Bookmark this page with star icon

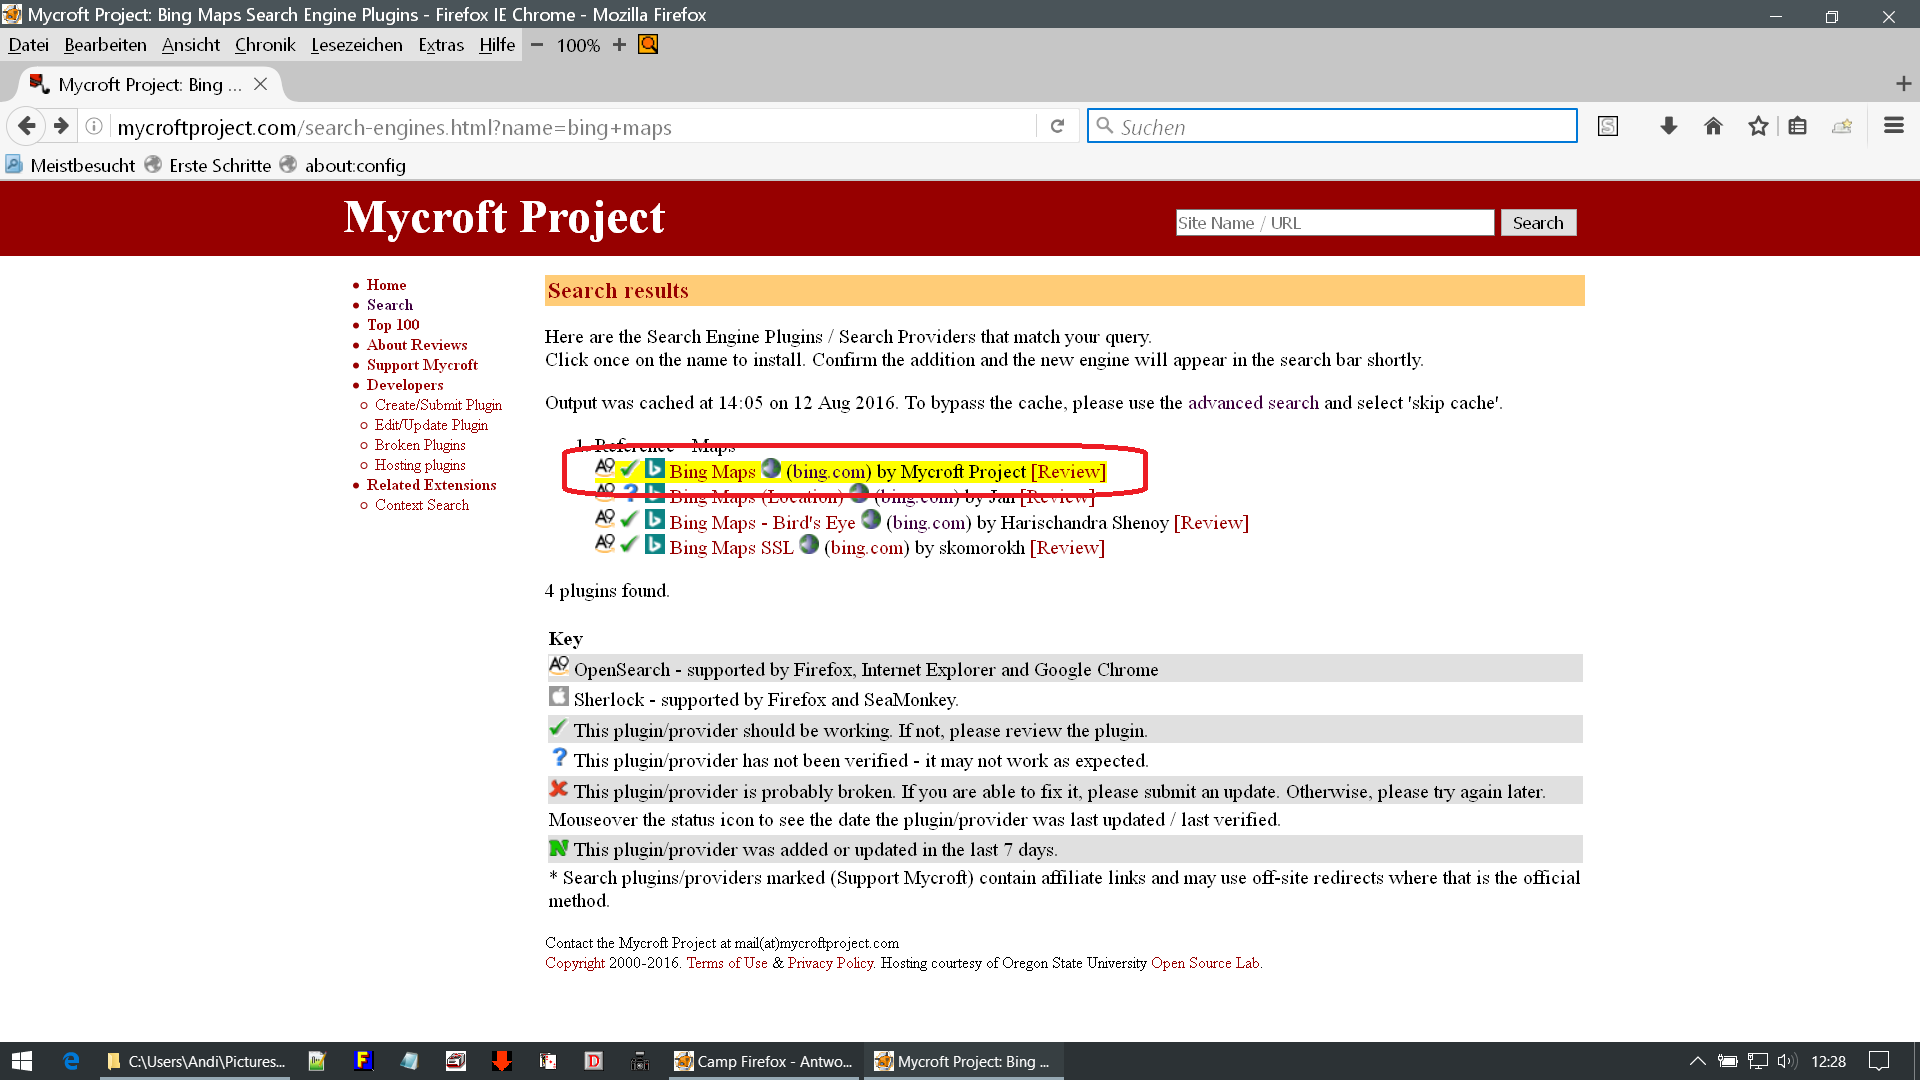[x=1758, y=126]
